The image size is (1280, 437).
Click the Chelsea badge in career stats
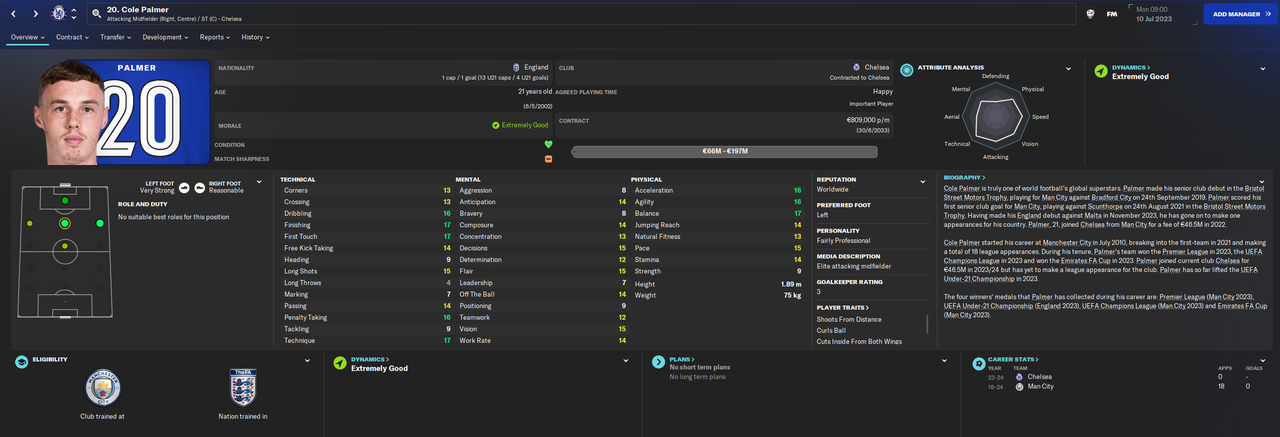(1019, 377)
